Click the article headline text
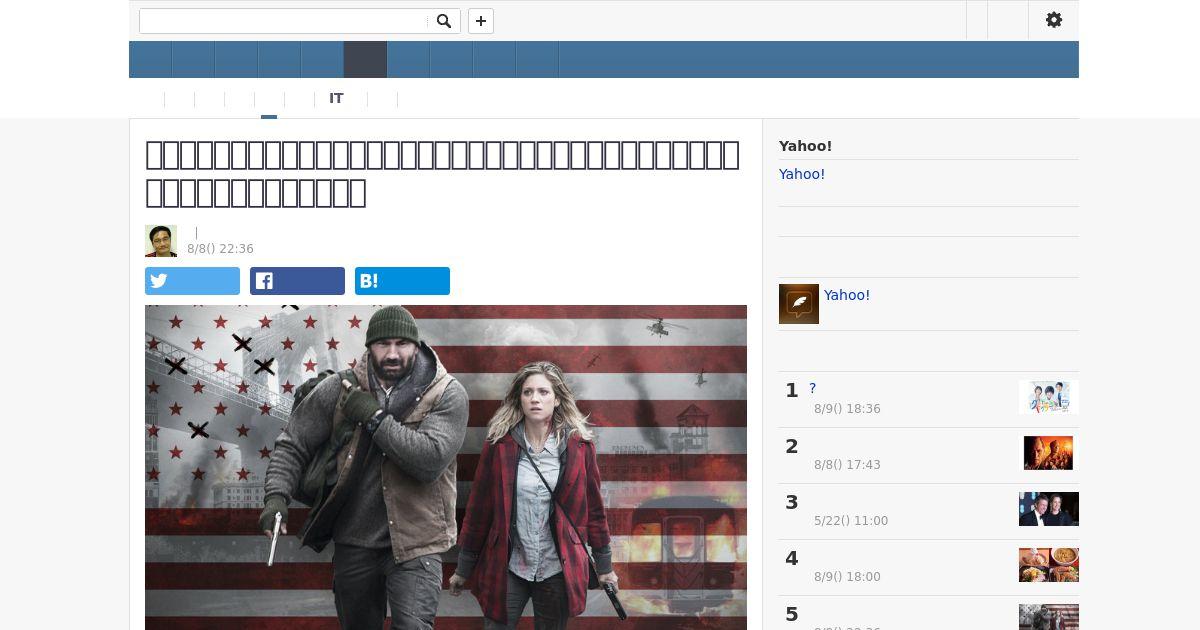The width and height of the screenshot is (1200, 630). tap(442, 173)
